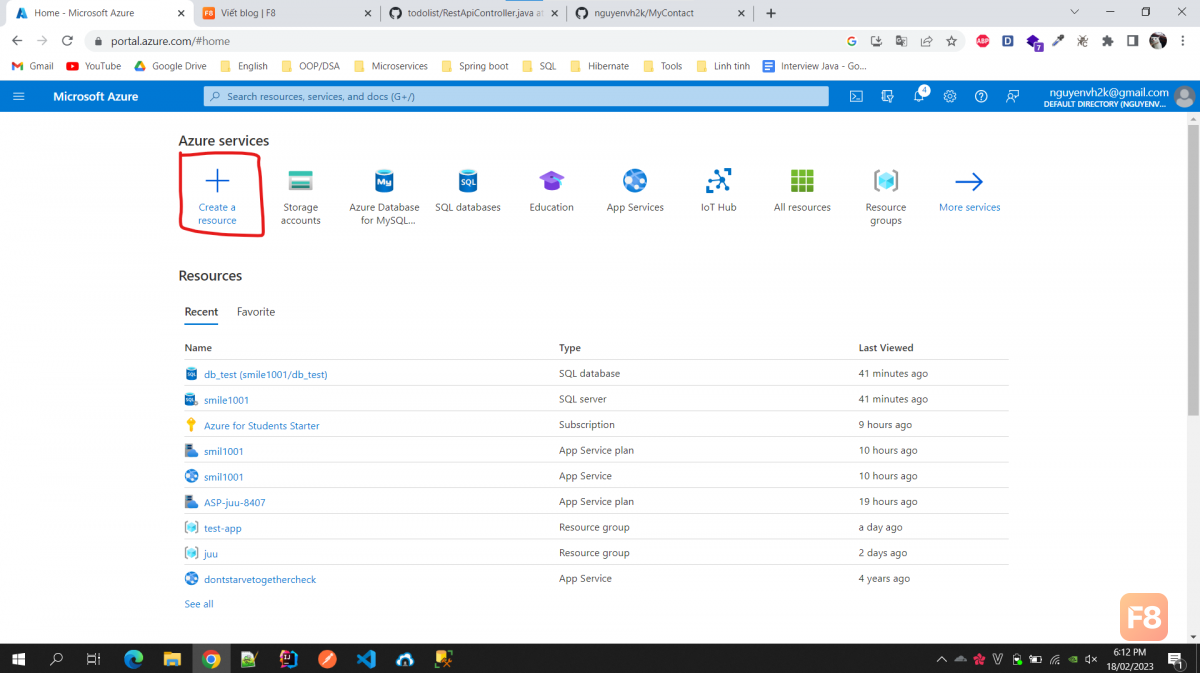
Task: Open the smile1001 SQL server resource
Action: pyautogui.click(x=227, y=400)
